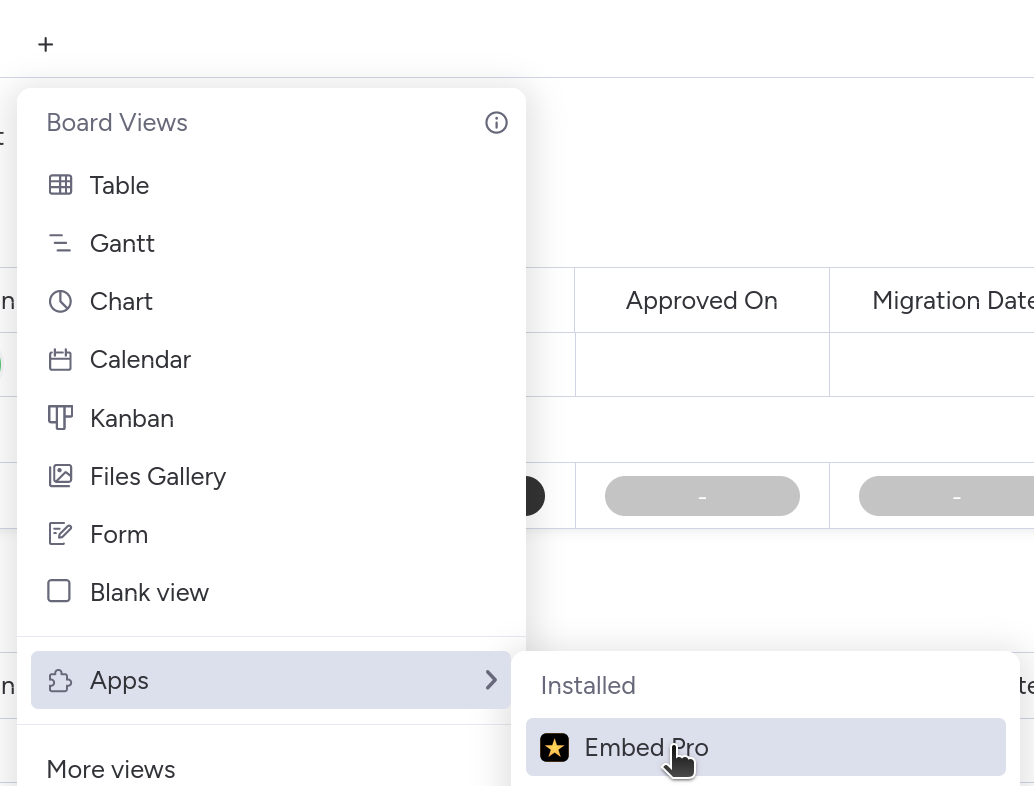
Task: Open the Files Gallery view icon
Action: 60,476
